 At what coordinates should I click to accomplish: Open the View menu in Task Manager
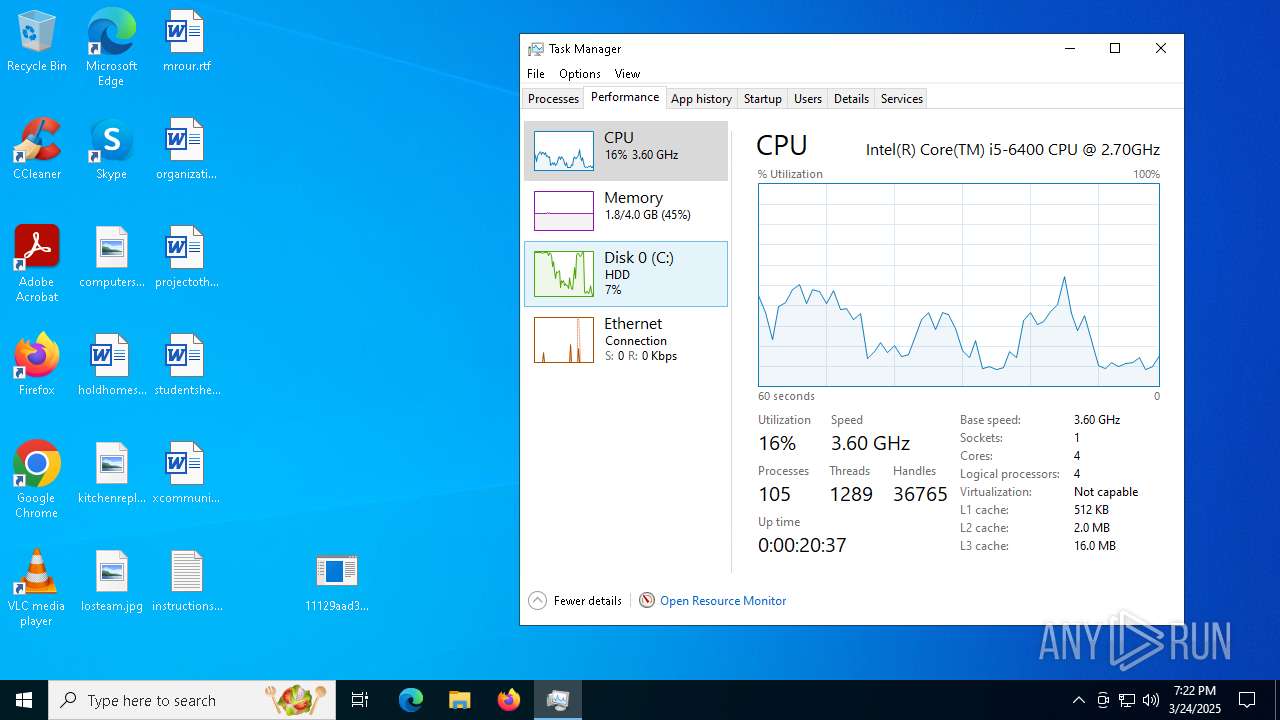coord(627,74)
